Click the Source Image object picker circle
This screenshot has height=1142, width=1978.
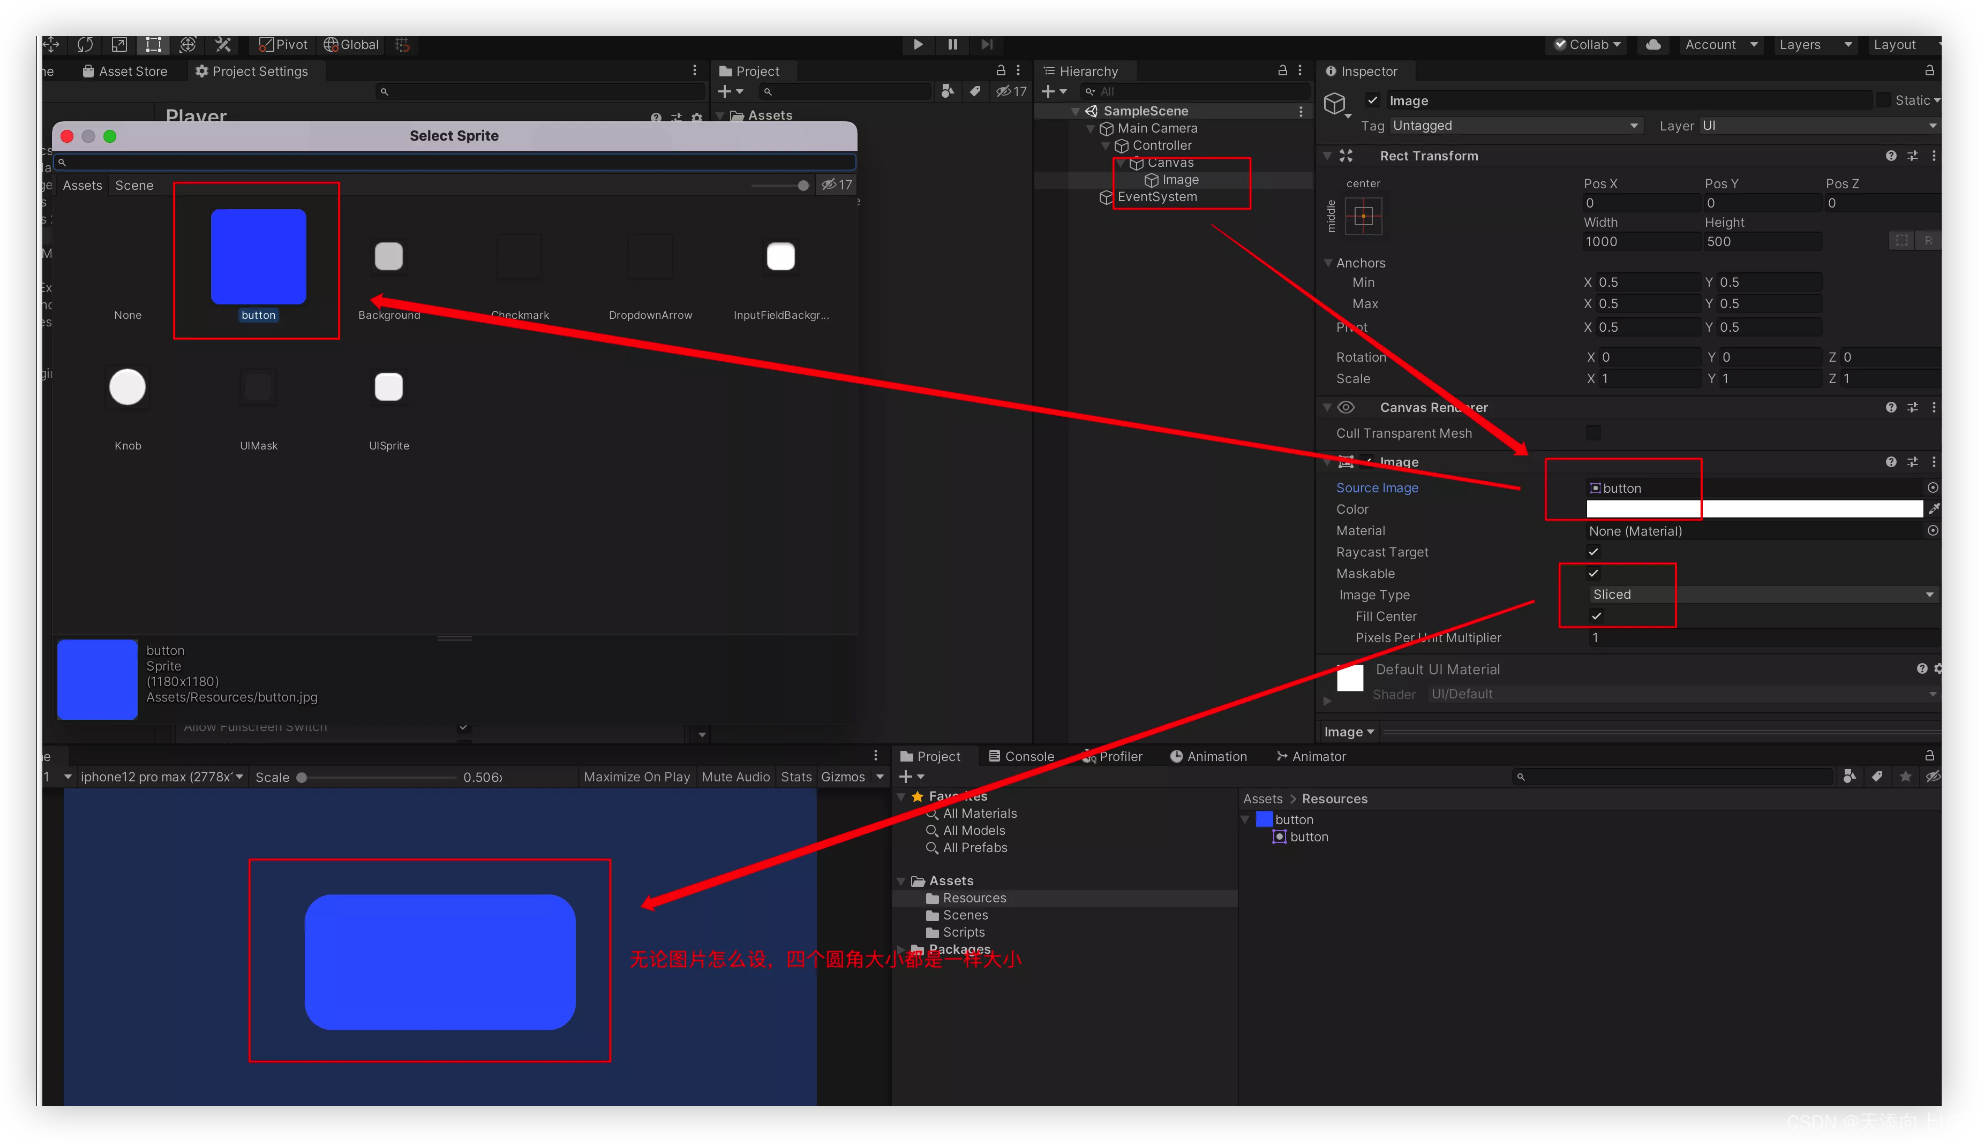pyautogui.click(x=1932, y=488)
